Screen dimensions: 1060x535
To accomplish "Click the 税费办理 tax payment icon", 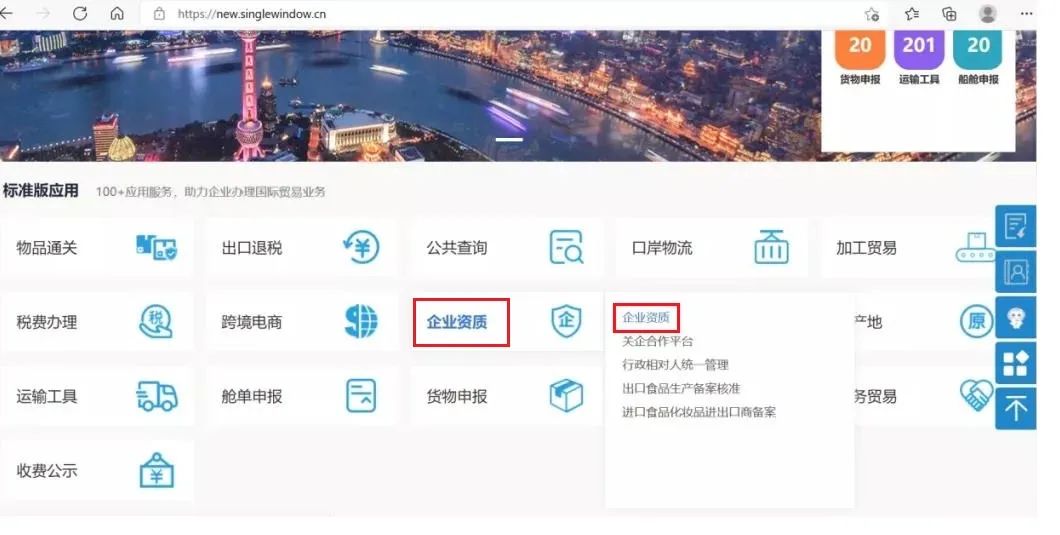I will [156, 321].
